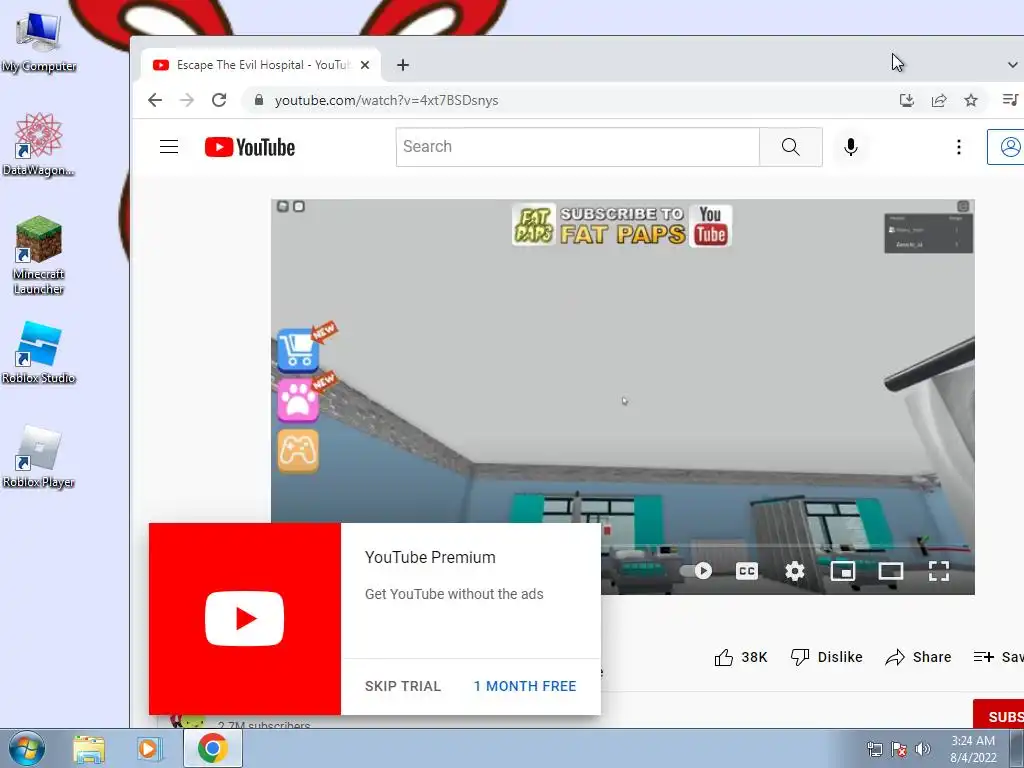The image size is (1024, 768).
Task: Click the network tray icon
Action: (874, 749)
